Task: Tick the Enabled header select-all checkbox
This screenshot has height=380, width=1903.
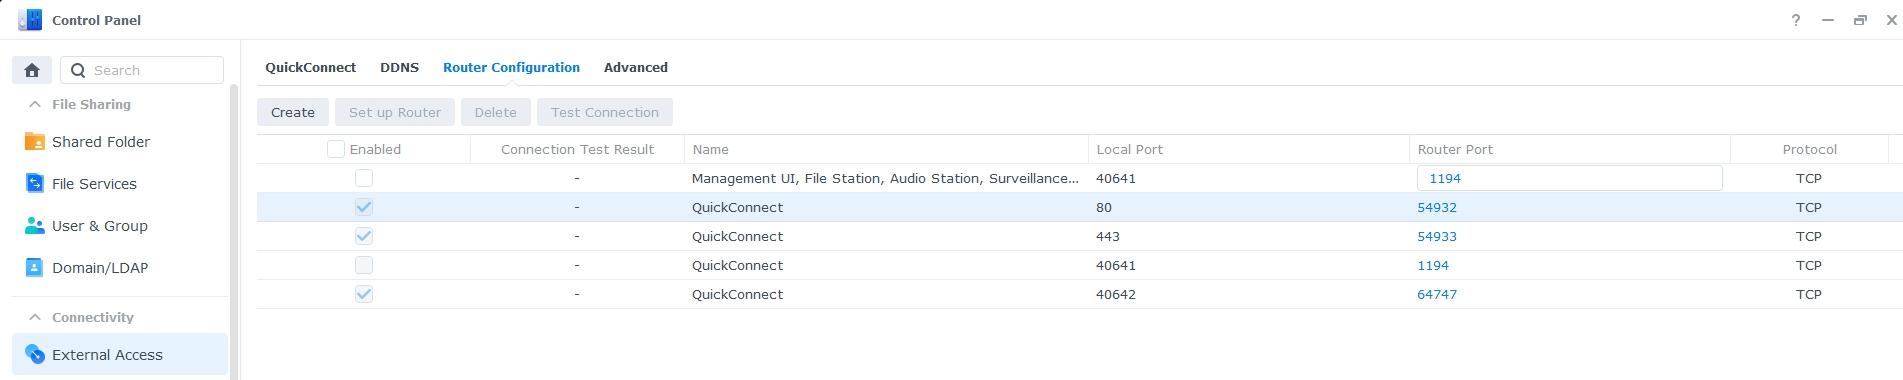Action: coord(336,149)
